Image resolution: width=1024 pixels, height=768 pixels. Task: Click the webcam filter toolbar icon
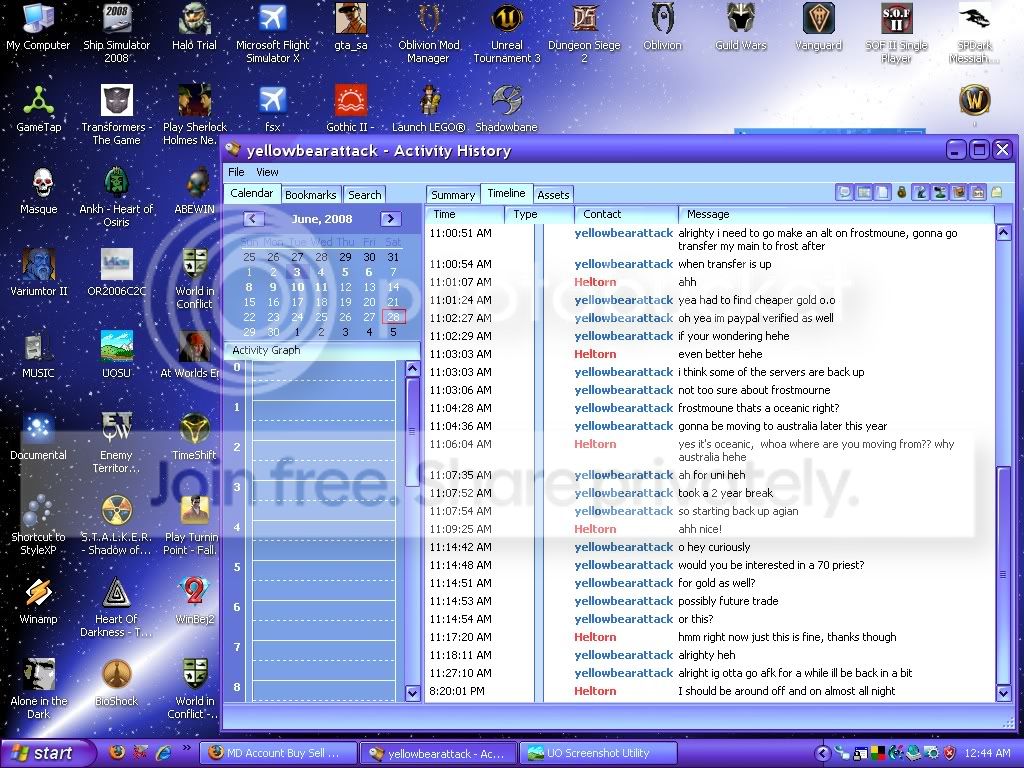tap(939, 192)
